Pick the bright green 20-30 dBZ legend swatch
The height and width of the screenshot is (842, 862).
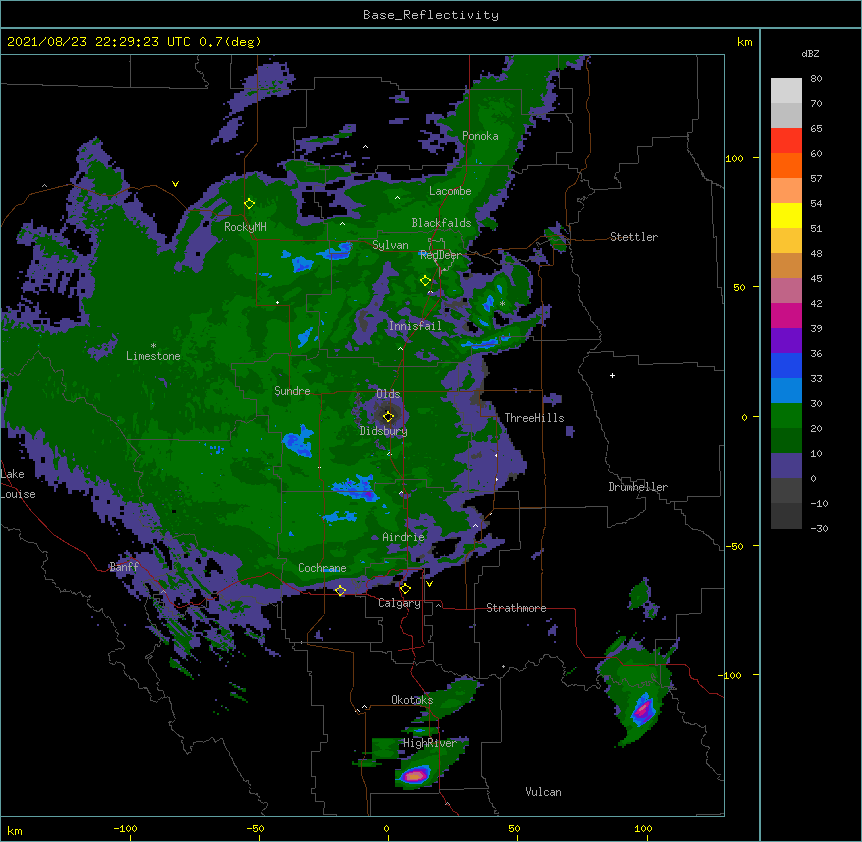click(x=786, y=416)
